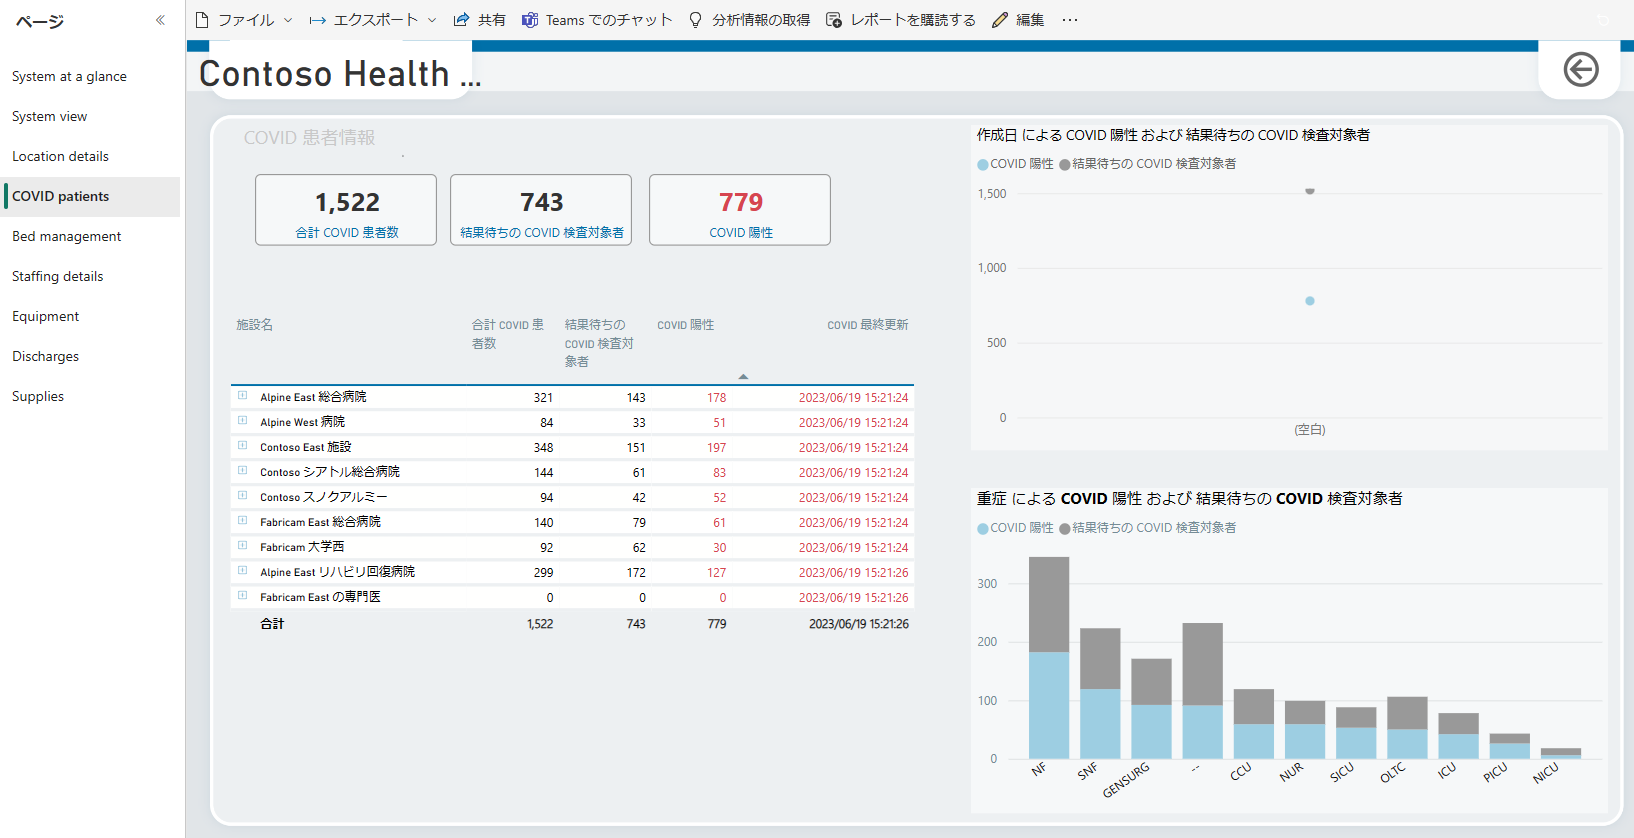Select the OLTC bar
1634x838 pixels.
click(x=1407, y=728)
